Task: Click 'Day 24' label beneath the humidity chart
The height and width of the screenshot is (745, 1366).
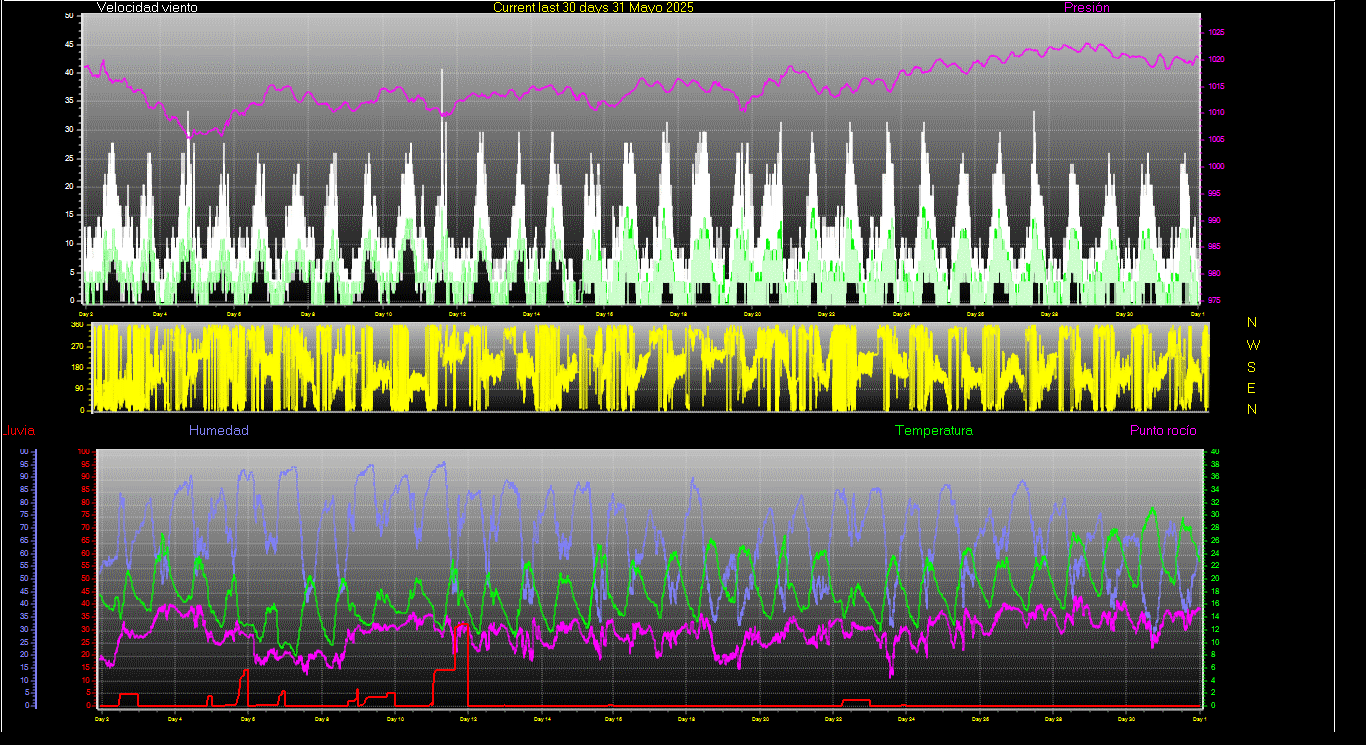Action: [907, 719]
